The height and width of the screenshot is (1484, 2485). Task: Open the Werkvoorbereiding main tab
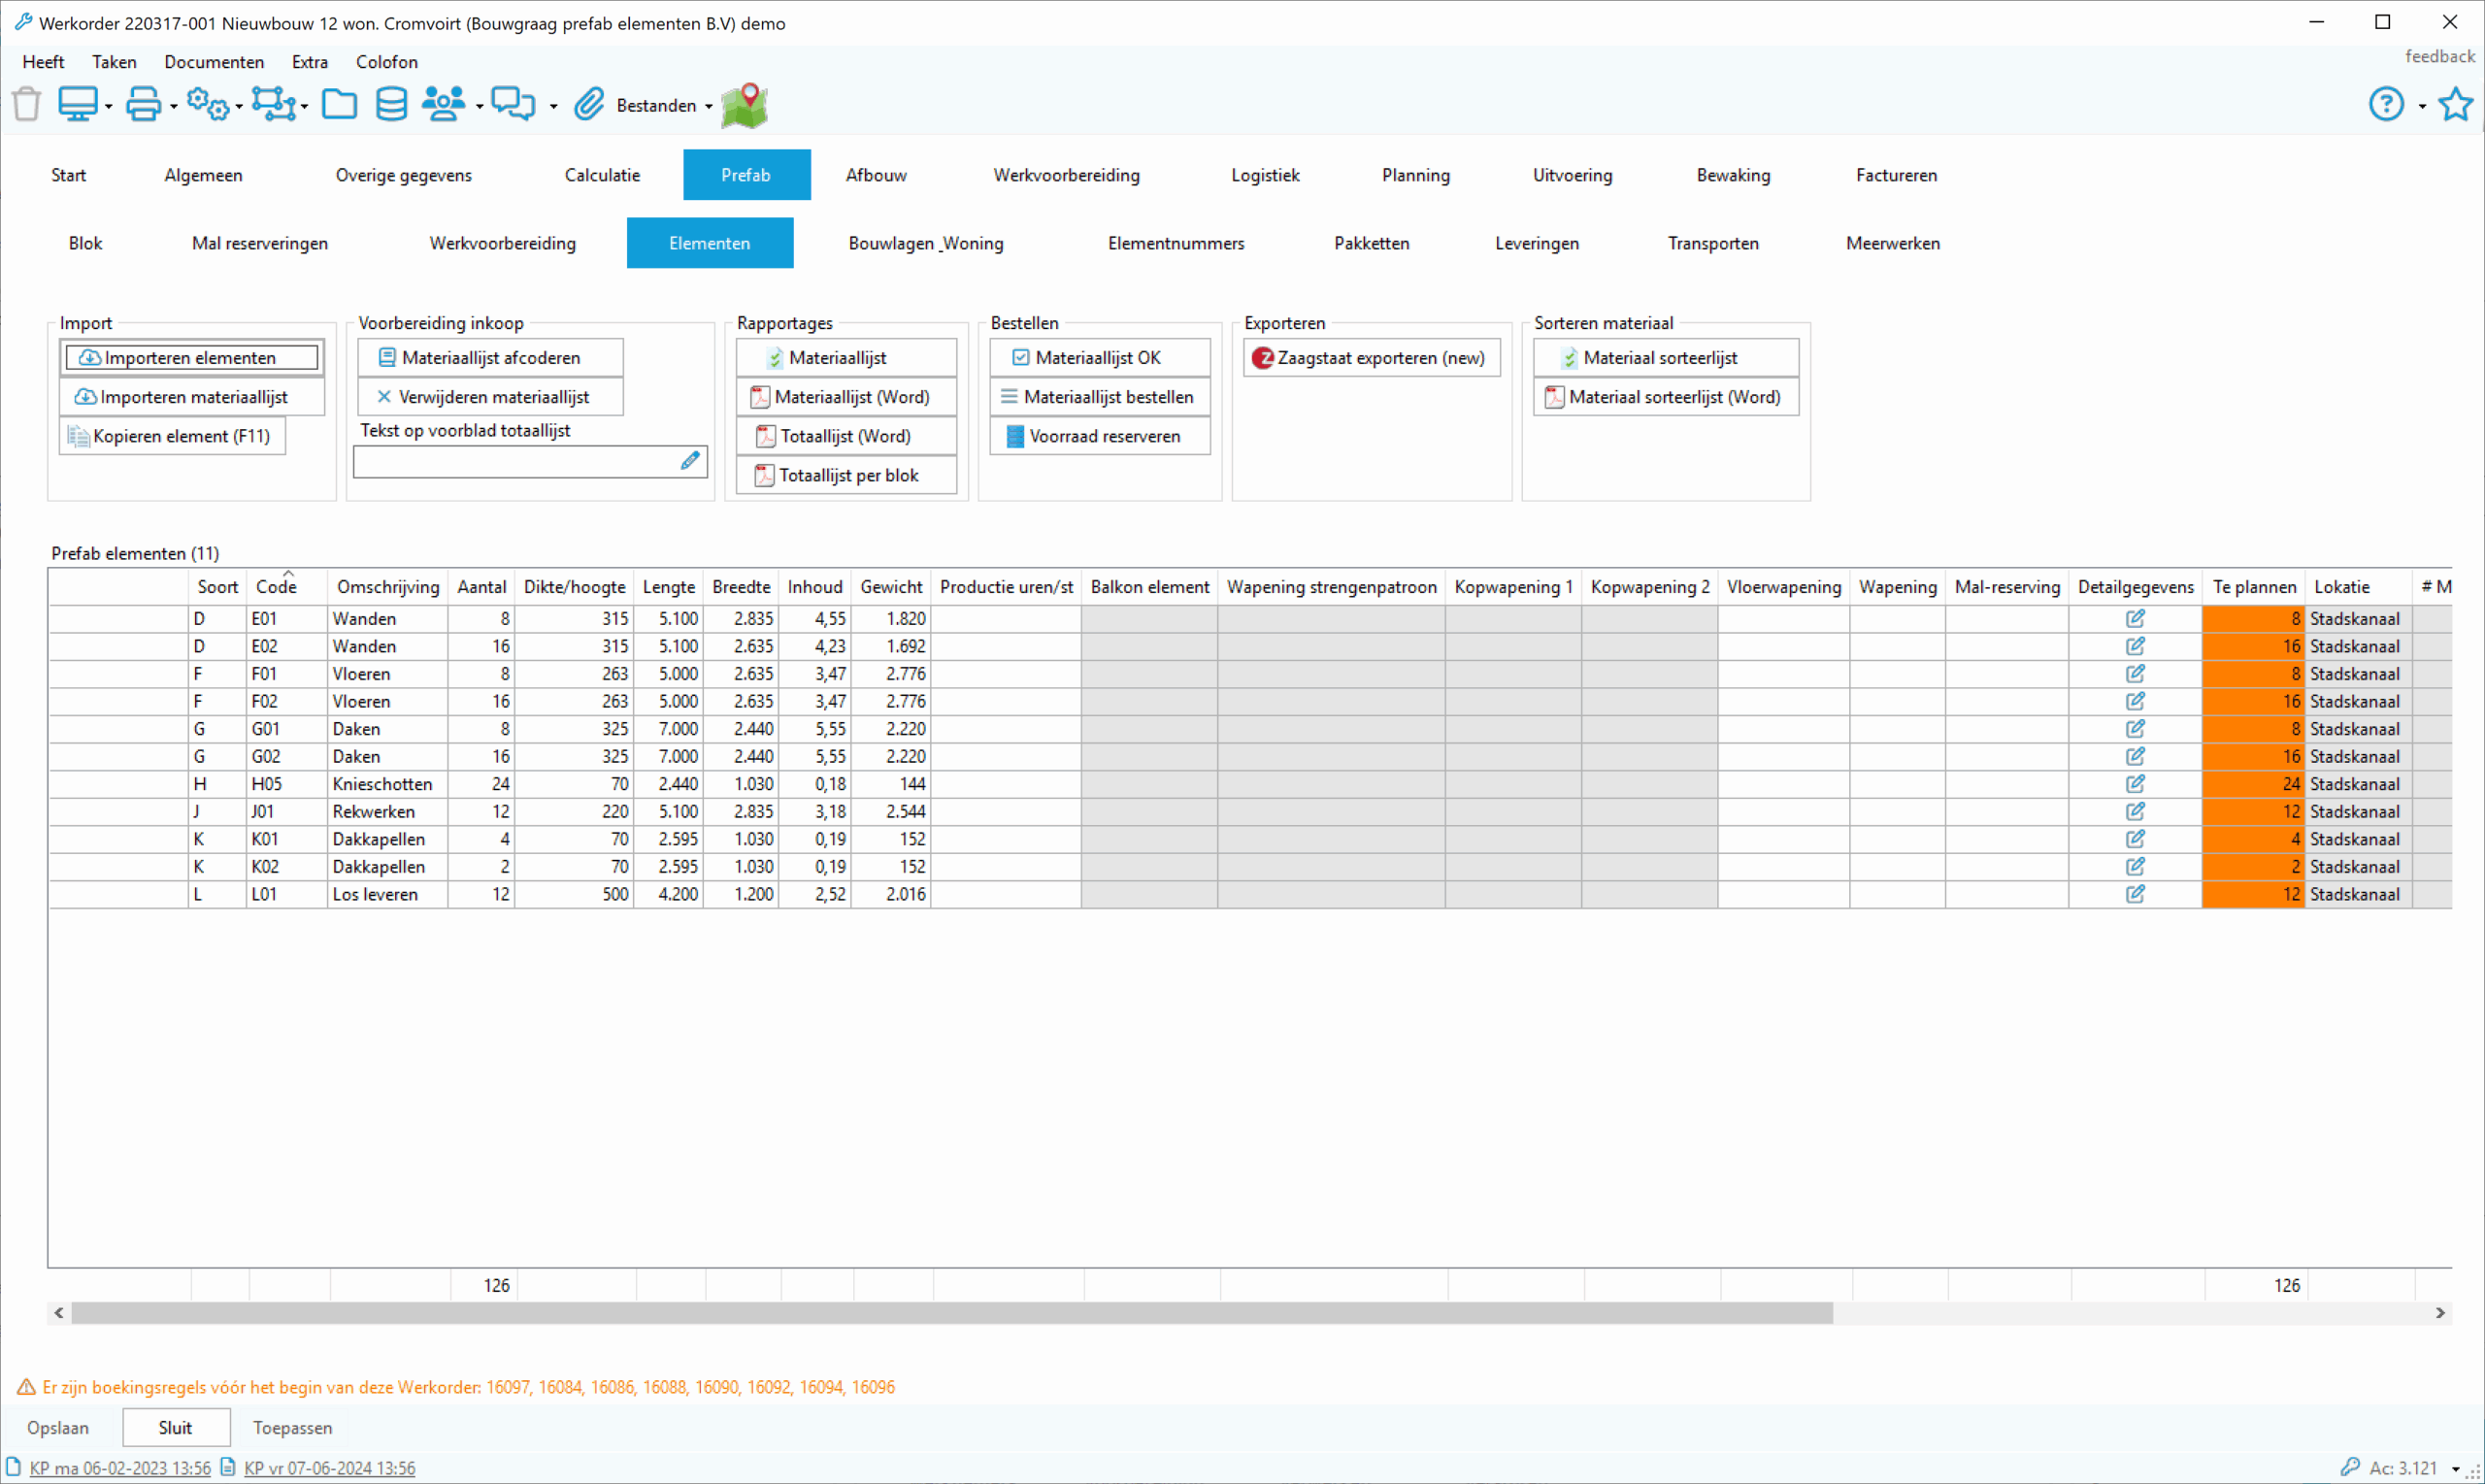pyautogui.click(x=1066, y=175)
